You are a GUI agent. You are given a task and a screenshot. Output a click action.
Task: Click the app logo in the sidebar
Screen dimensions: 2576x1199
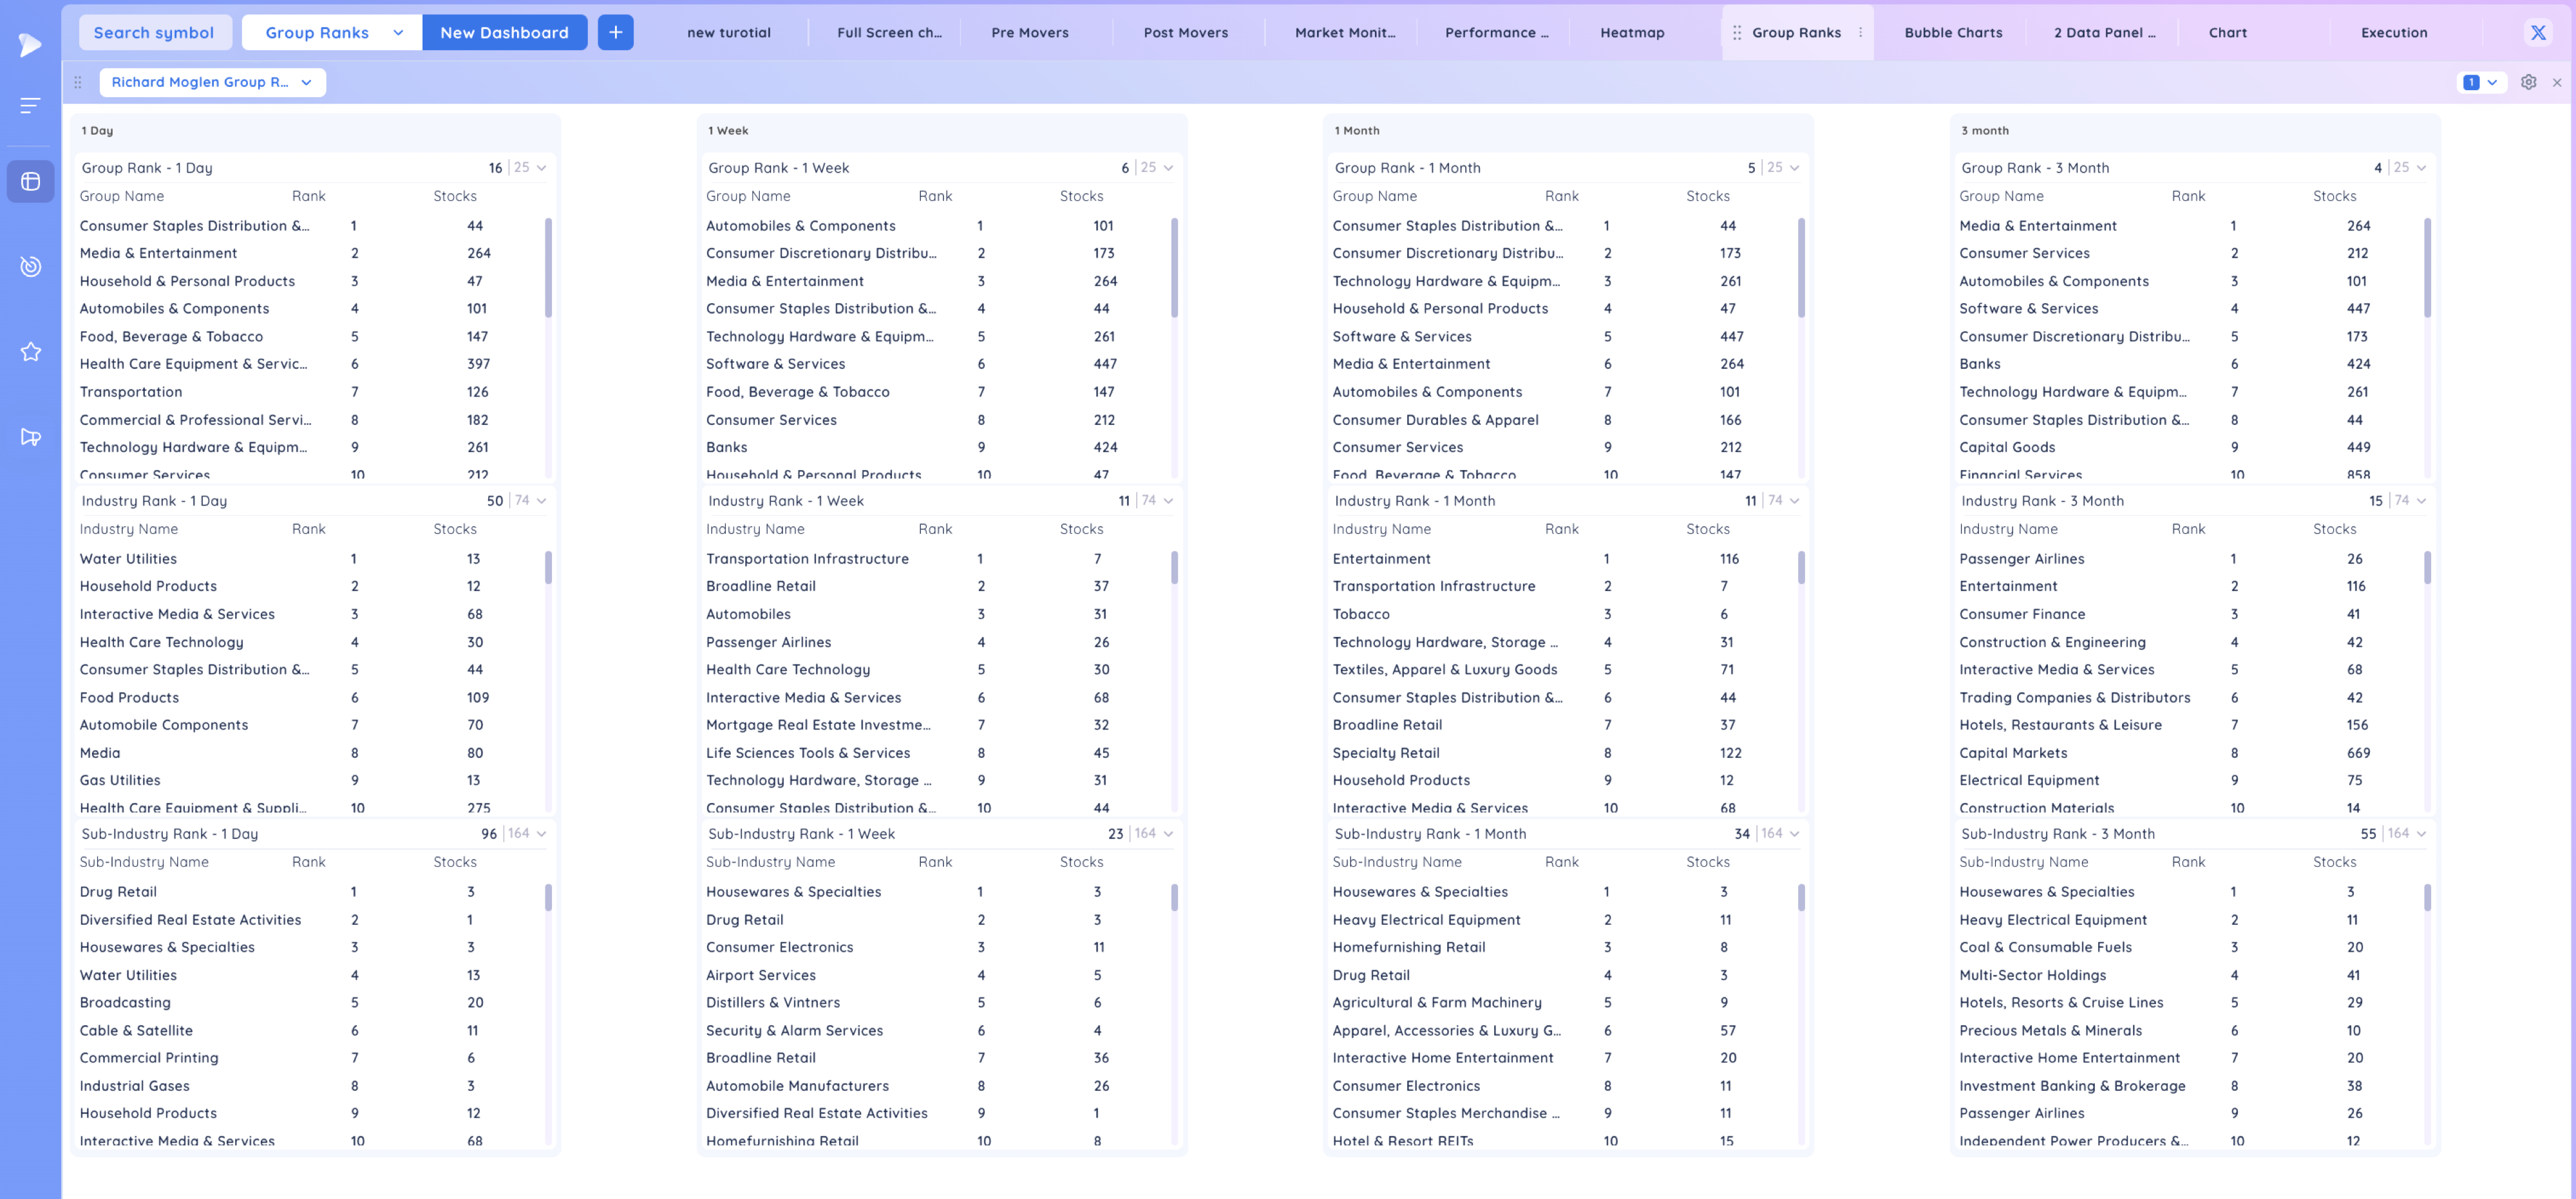pyautogui.click(x=30, y=44)
